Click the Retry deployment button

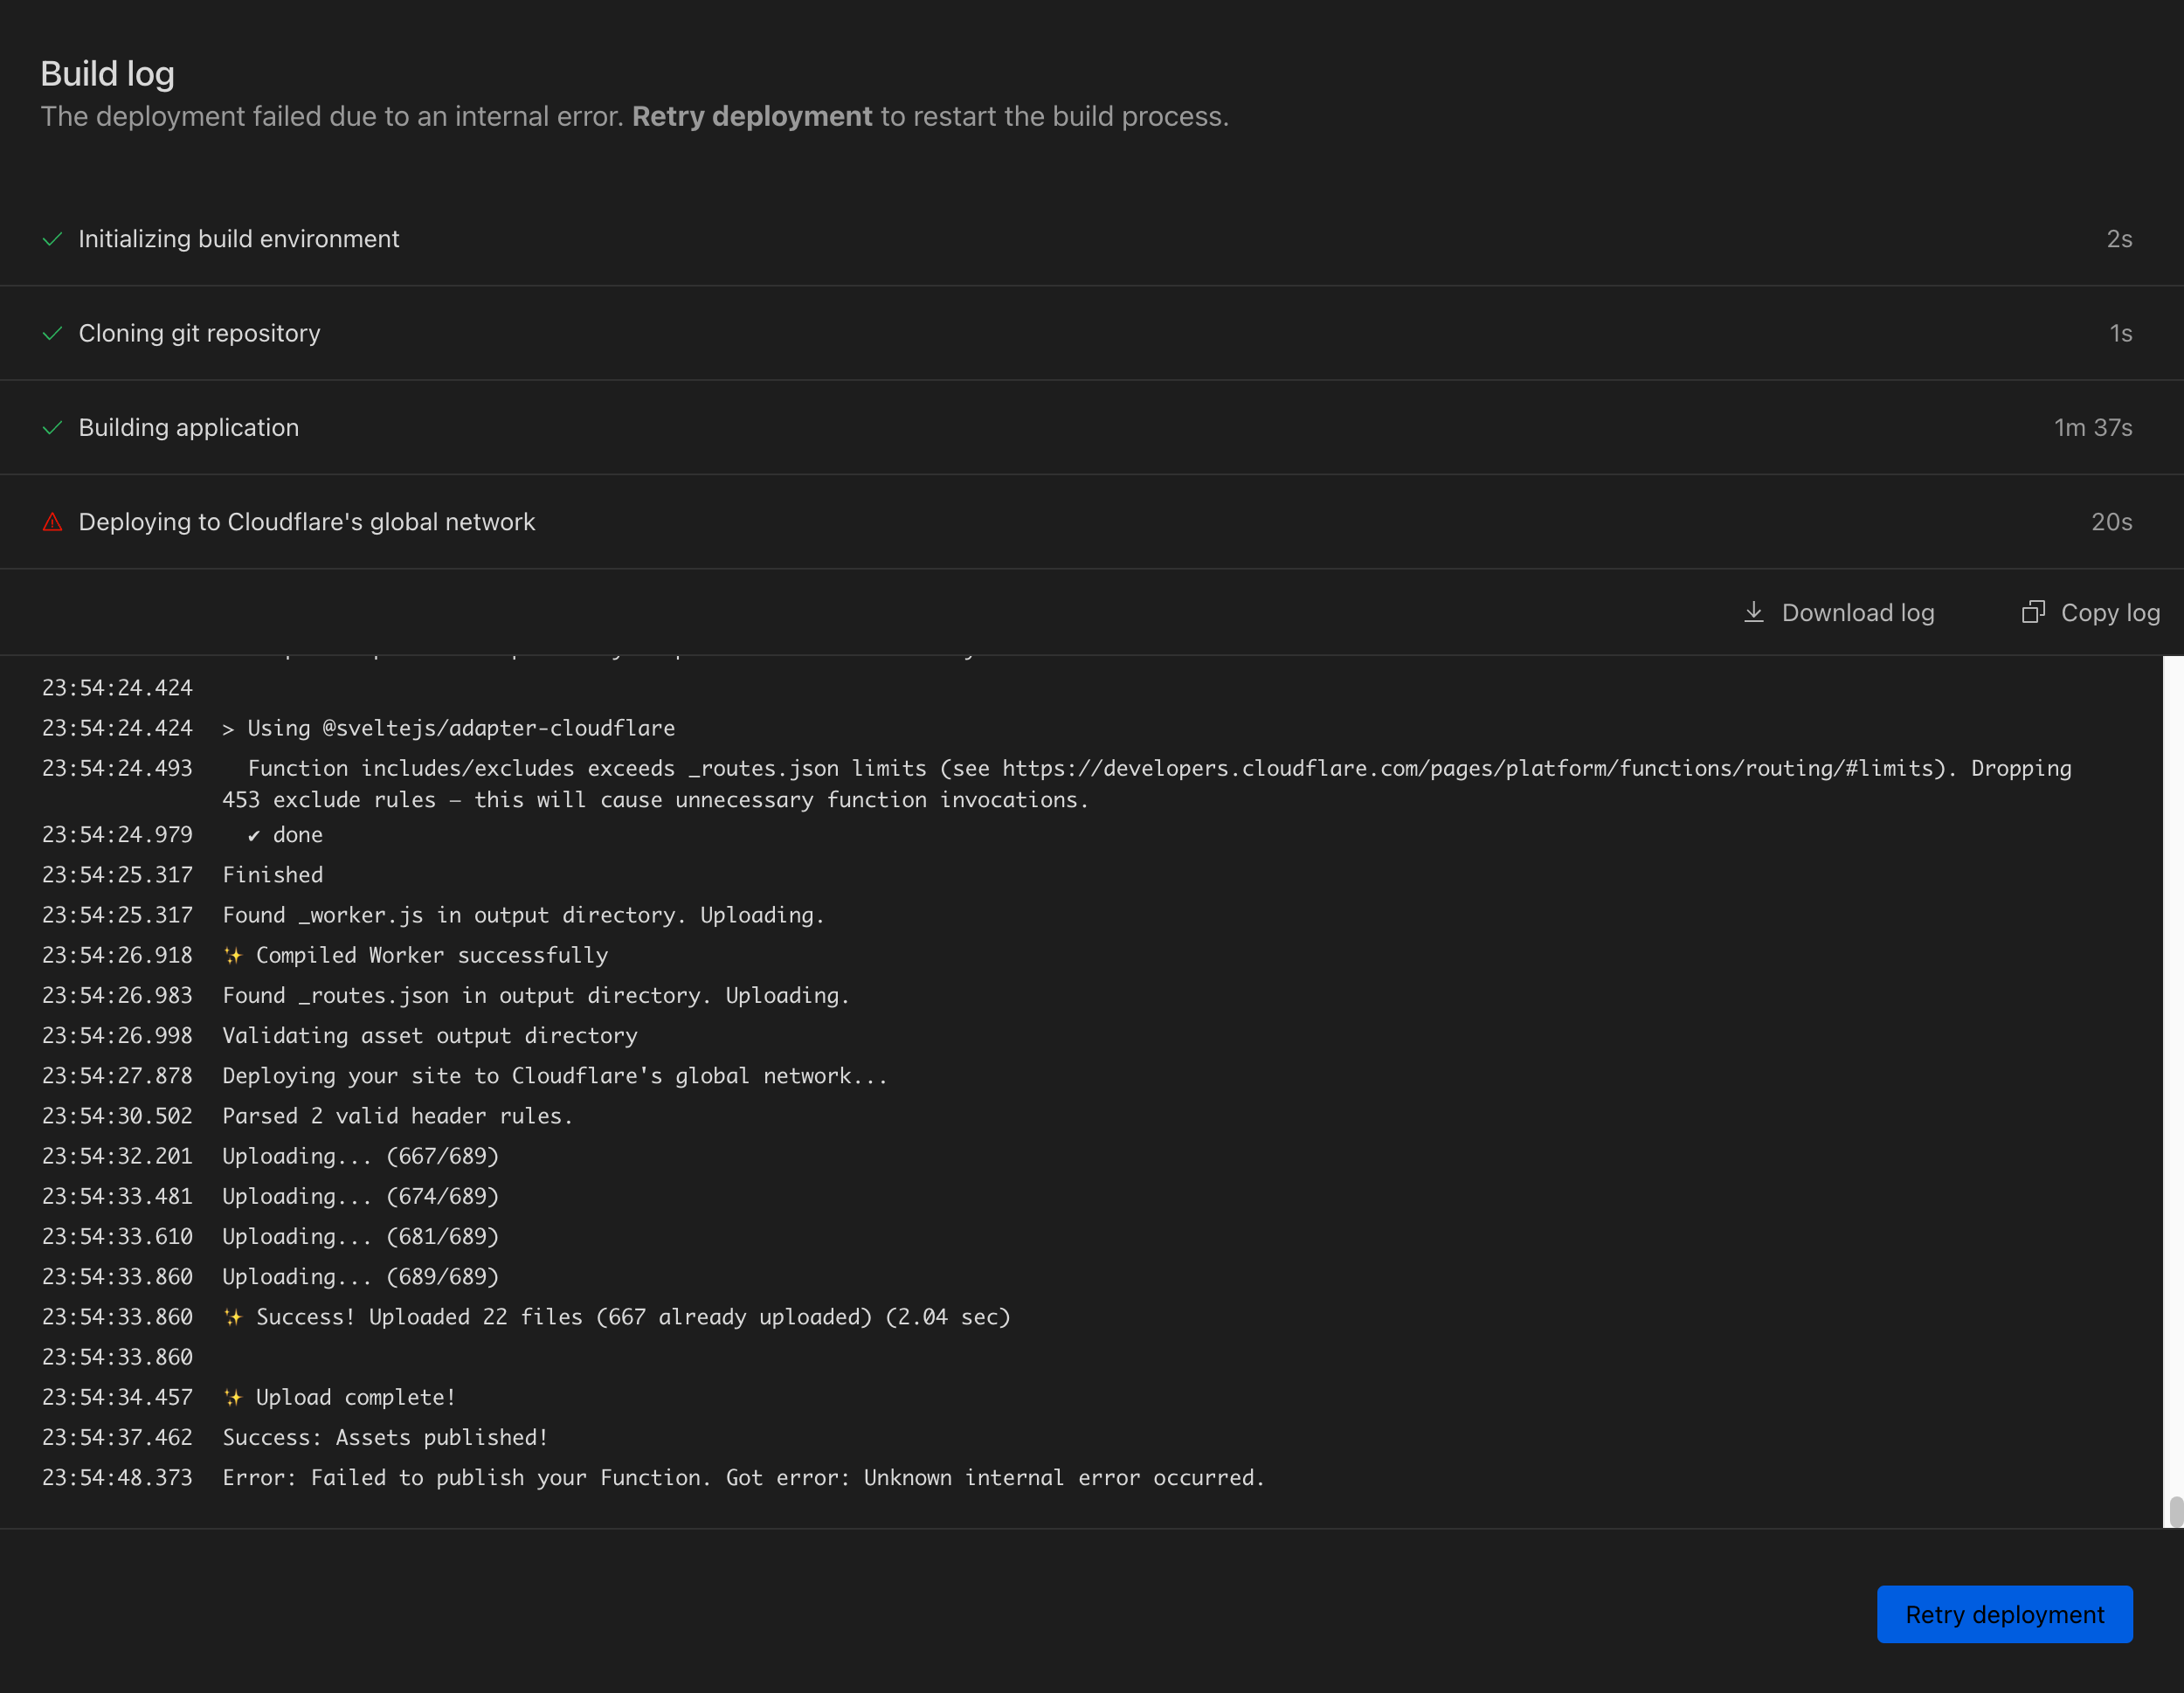coord(2004,1614)
